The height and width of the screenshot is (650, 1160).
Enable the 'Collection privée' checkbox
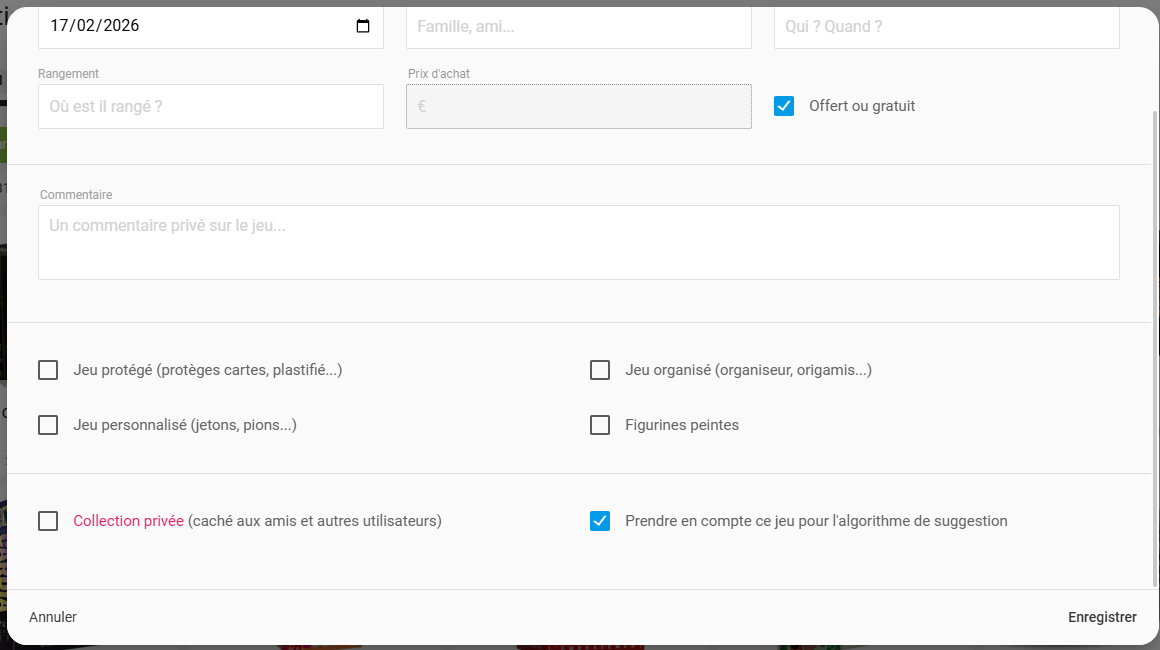pos(48,521)
